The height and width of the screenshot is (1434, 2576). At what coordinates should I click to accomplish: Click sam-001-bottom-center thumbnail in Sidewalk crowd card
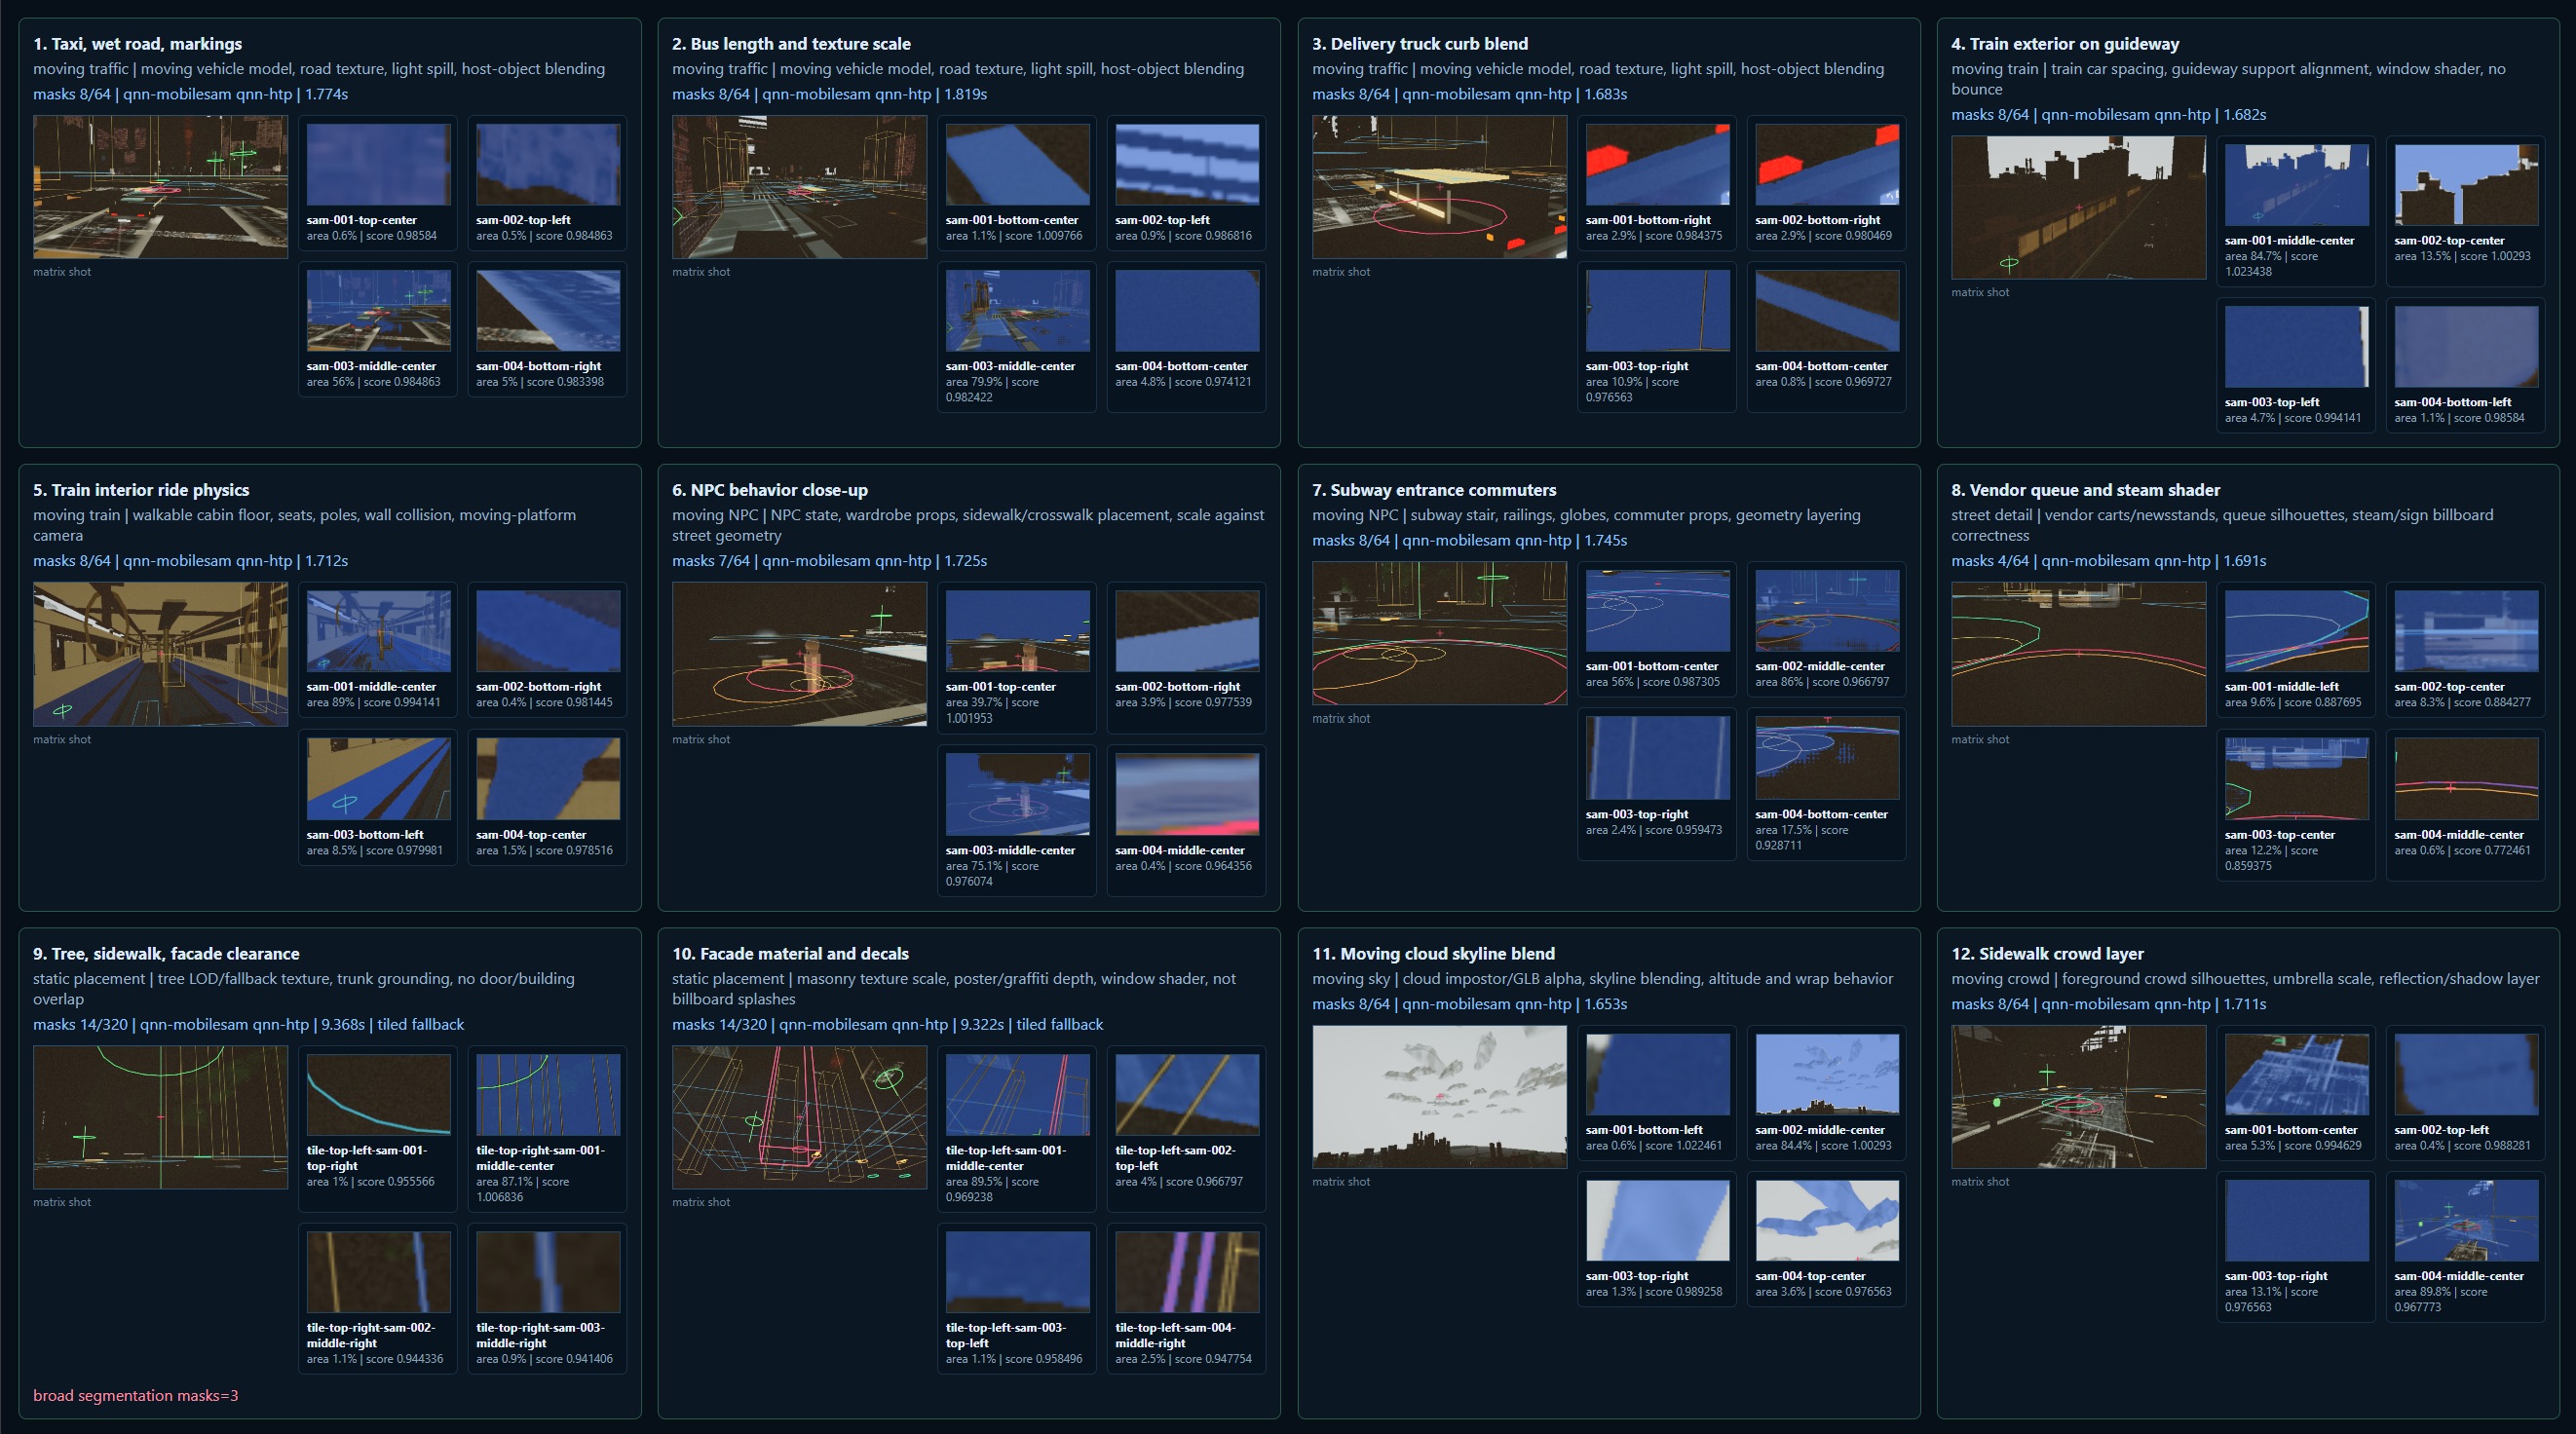pyautogui.click(x=2296, y=1075)
